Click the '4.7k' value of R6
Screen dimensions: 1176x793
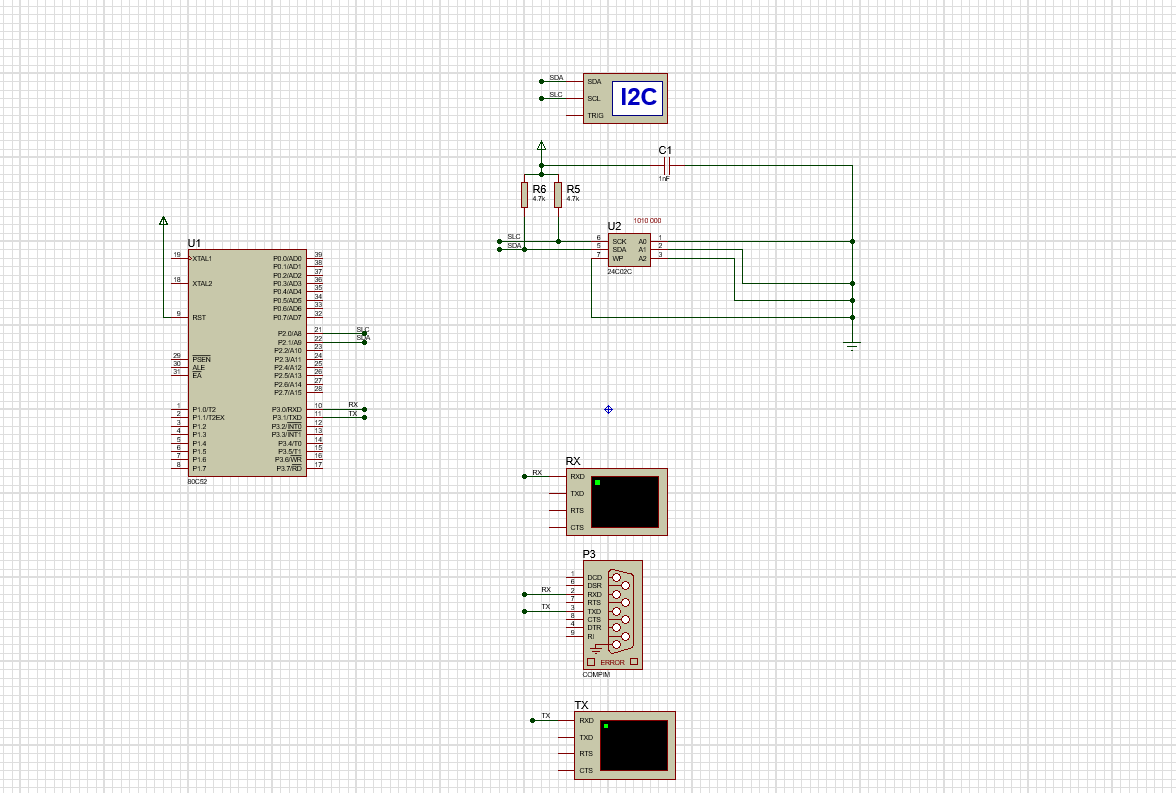538,199
